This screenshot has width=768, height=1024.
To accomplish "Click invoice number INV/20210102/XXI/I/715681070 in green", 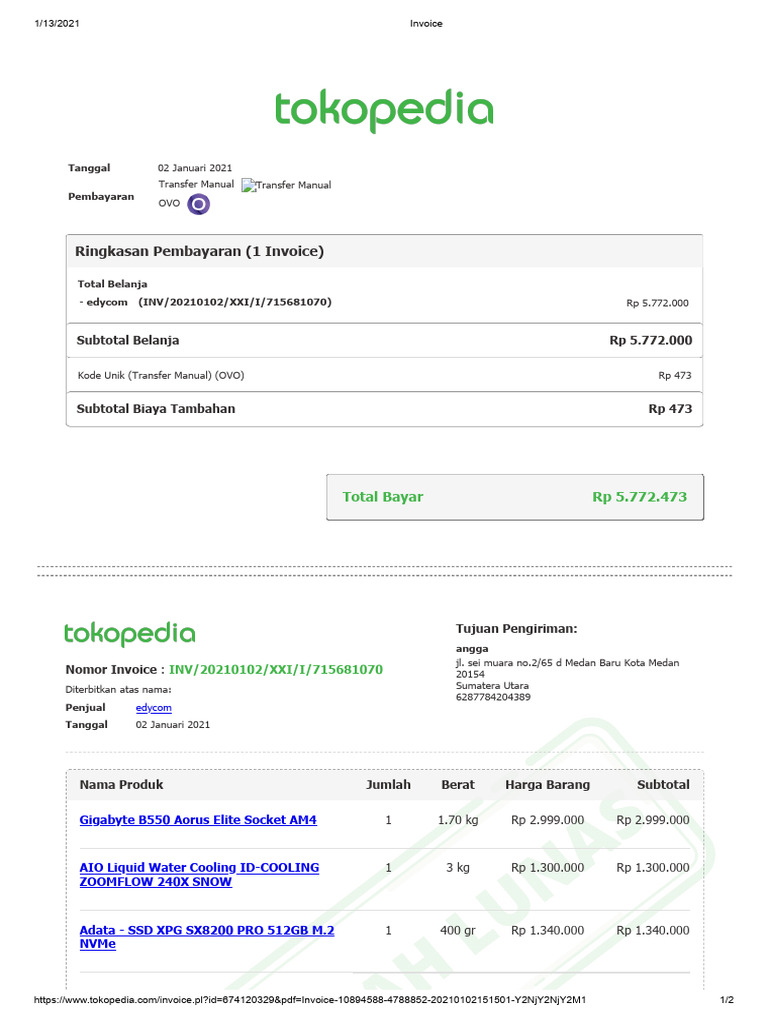I will (x=276, y=669).
